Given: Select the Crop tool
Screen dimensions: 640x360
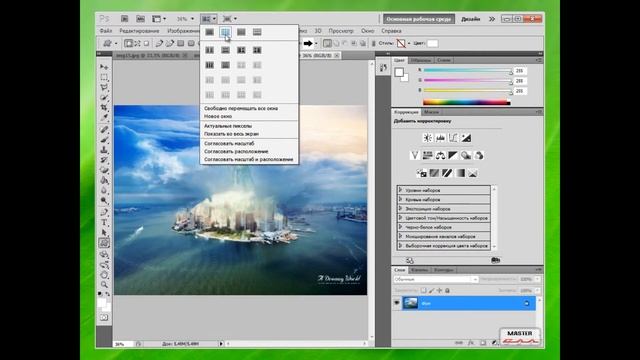Looking at the screenshot, I should coord(104,107).
